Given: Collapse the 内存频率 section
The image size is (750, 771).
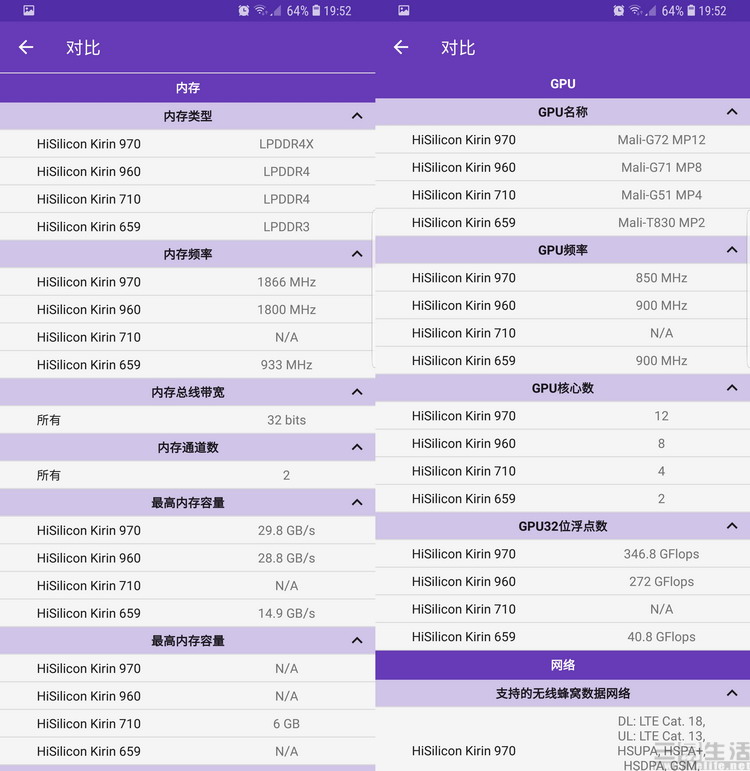Looking at the screenshot, I should point(357,254).
